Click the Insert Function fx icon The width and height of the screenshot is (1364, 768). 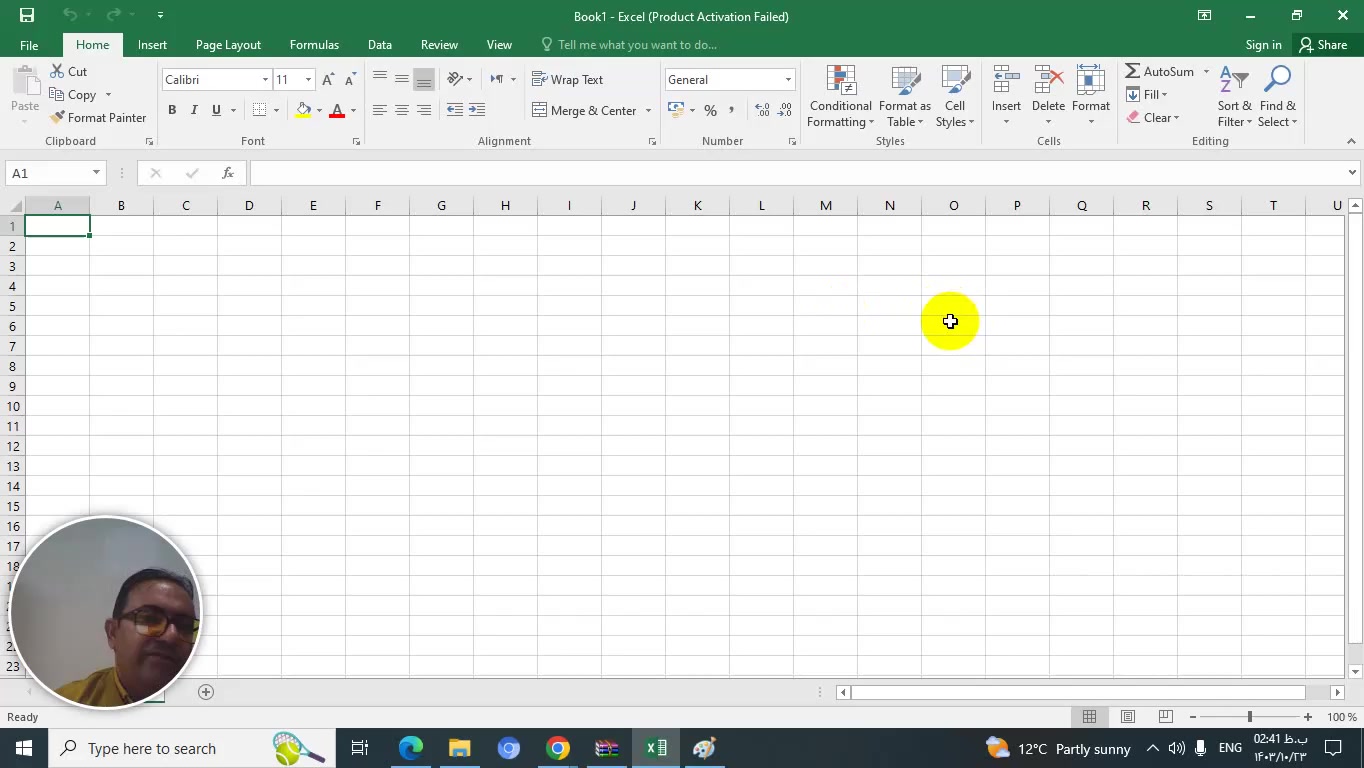[228, 173]
